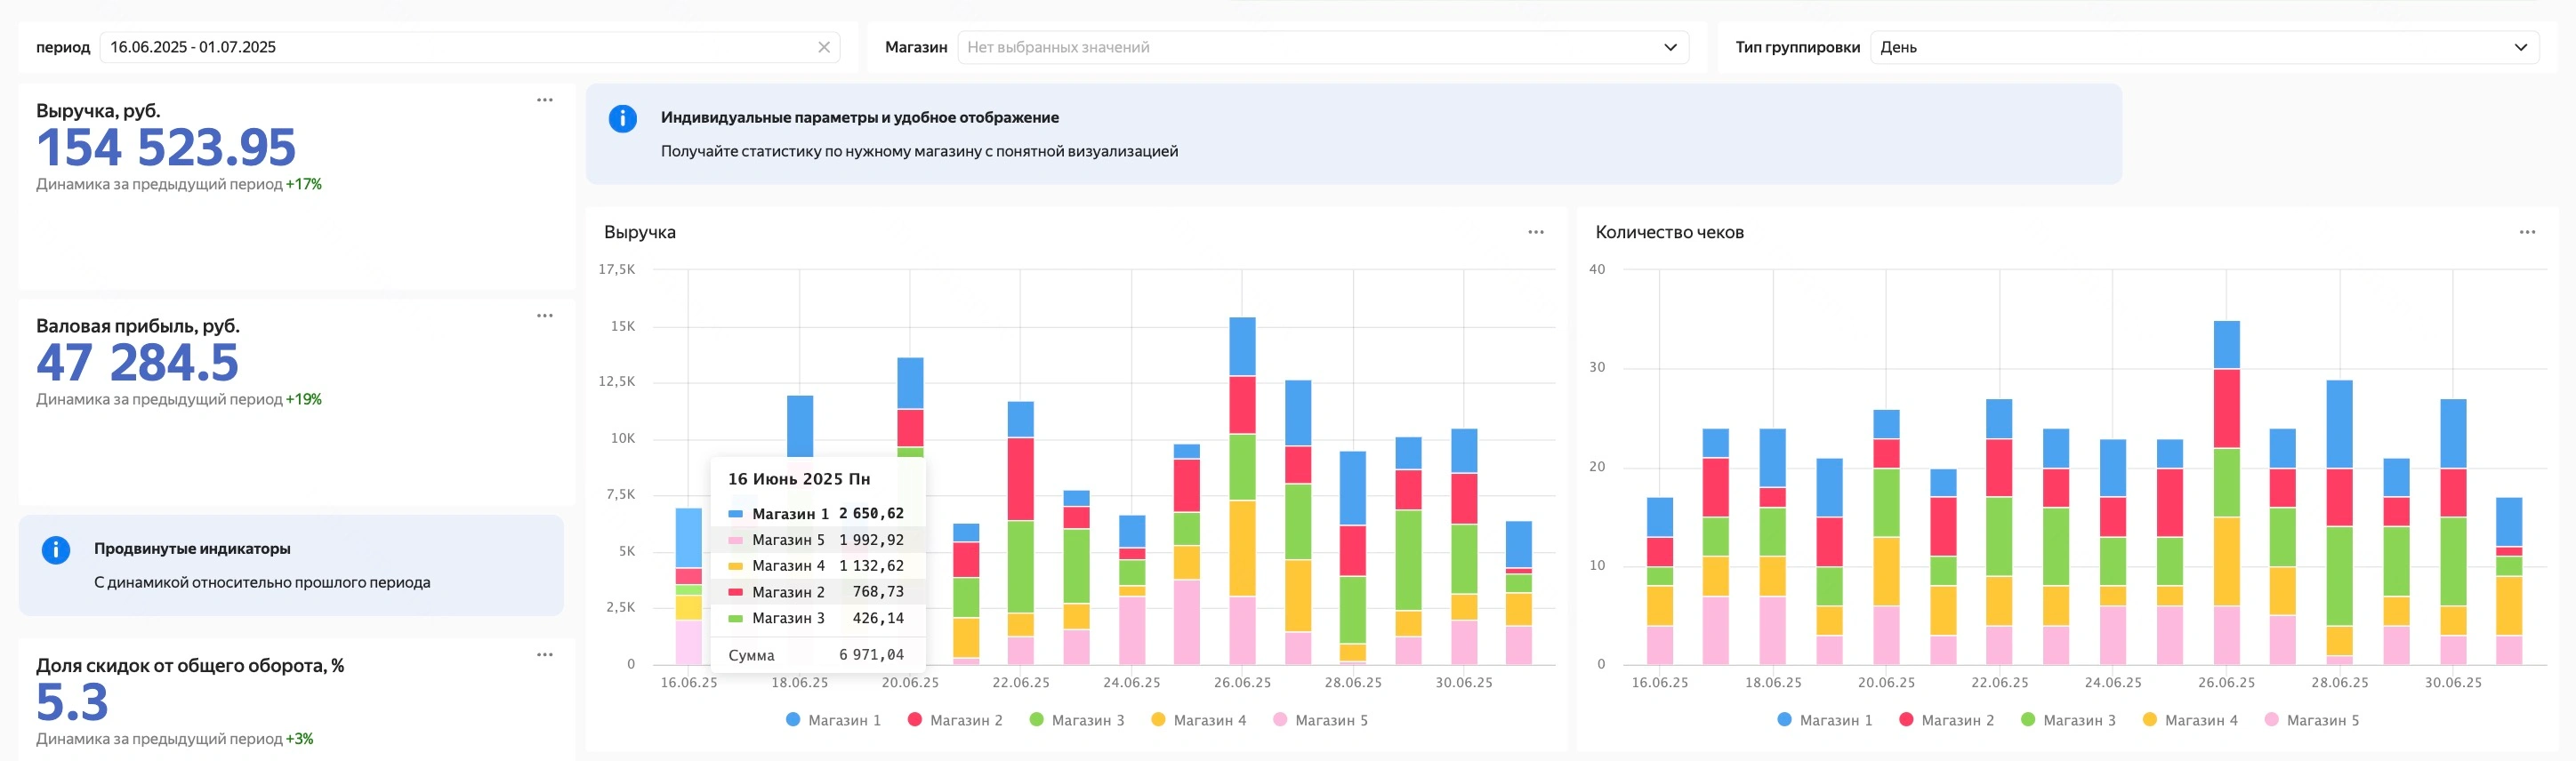
Task: Click Магазин 4 row showing 1 132,62 in tooltip
Action: pos(817,566)
